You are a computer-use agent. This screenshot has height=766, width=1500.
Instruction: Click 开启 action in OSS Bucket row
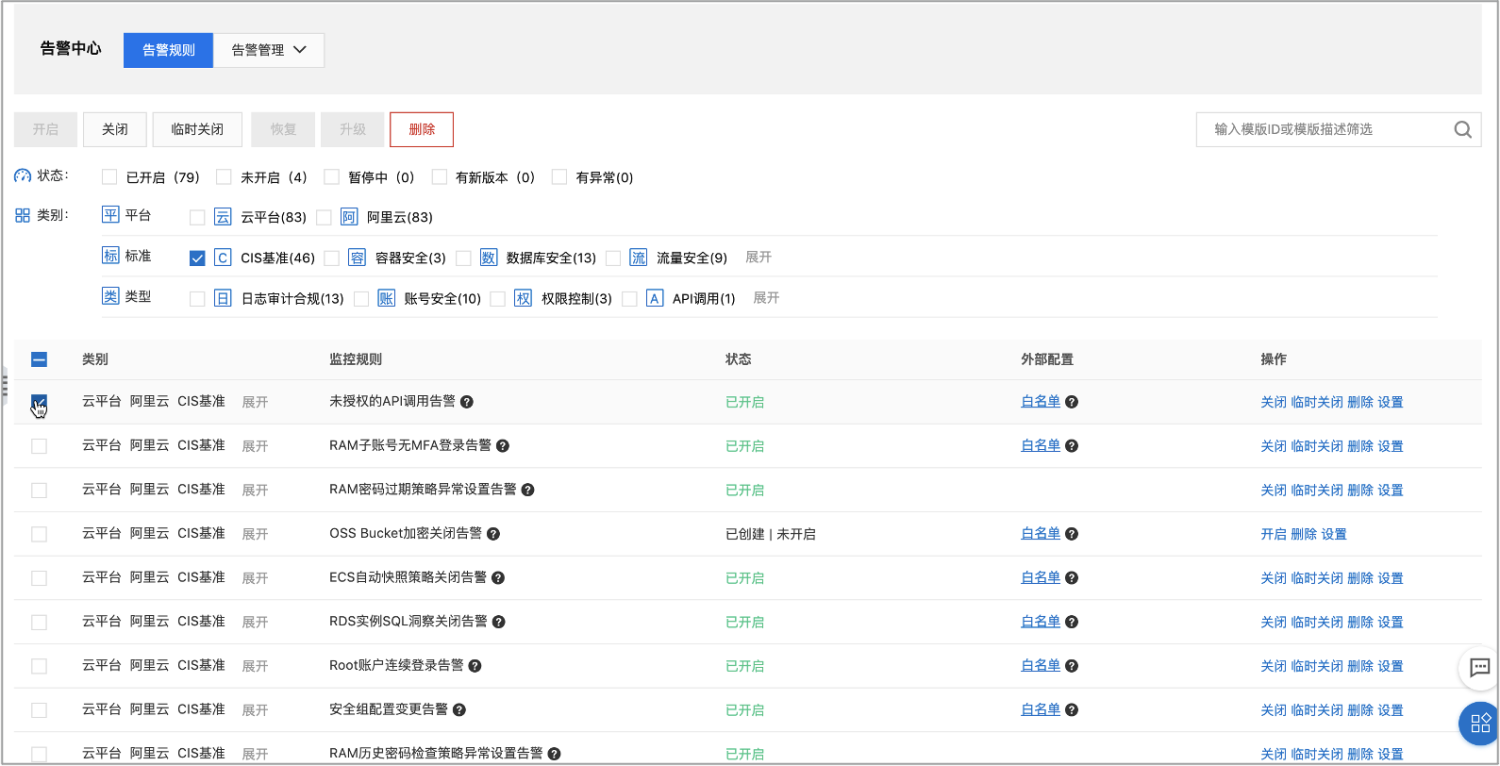[1273, 534]
